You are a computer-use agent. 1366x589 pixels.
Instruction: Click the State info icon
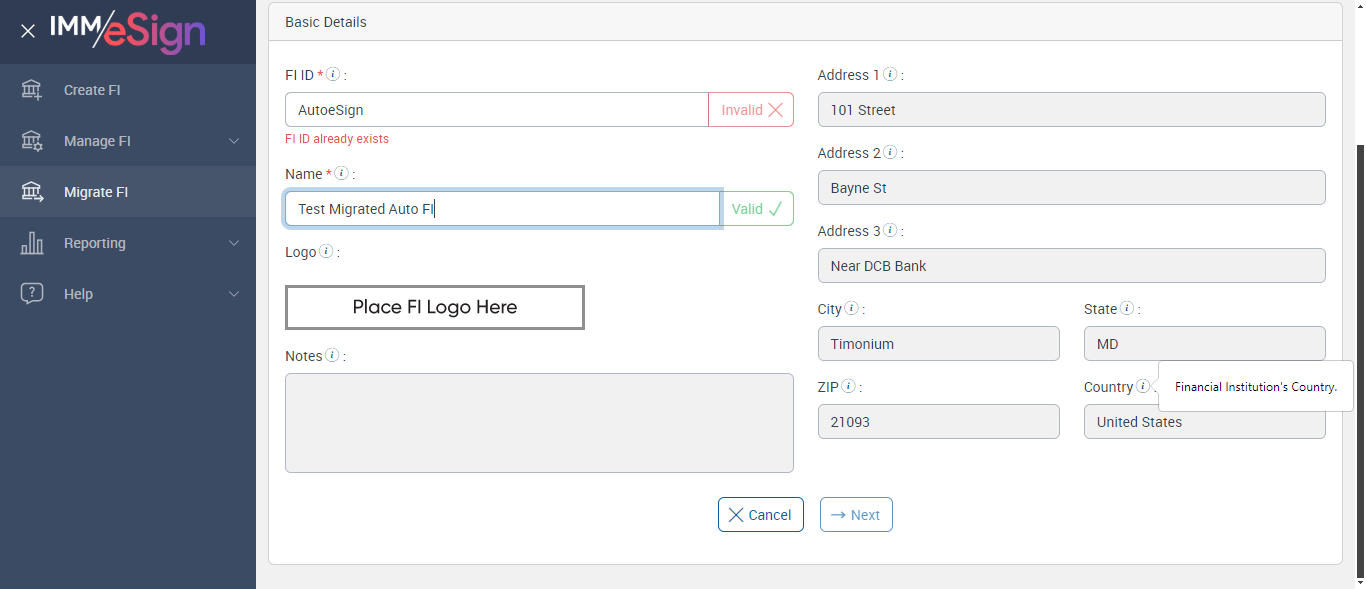[1127, 309]
